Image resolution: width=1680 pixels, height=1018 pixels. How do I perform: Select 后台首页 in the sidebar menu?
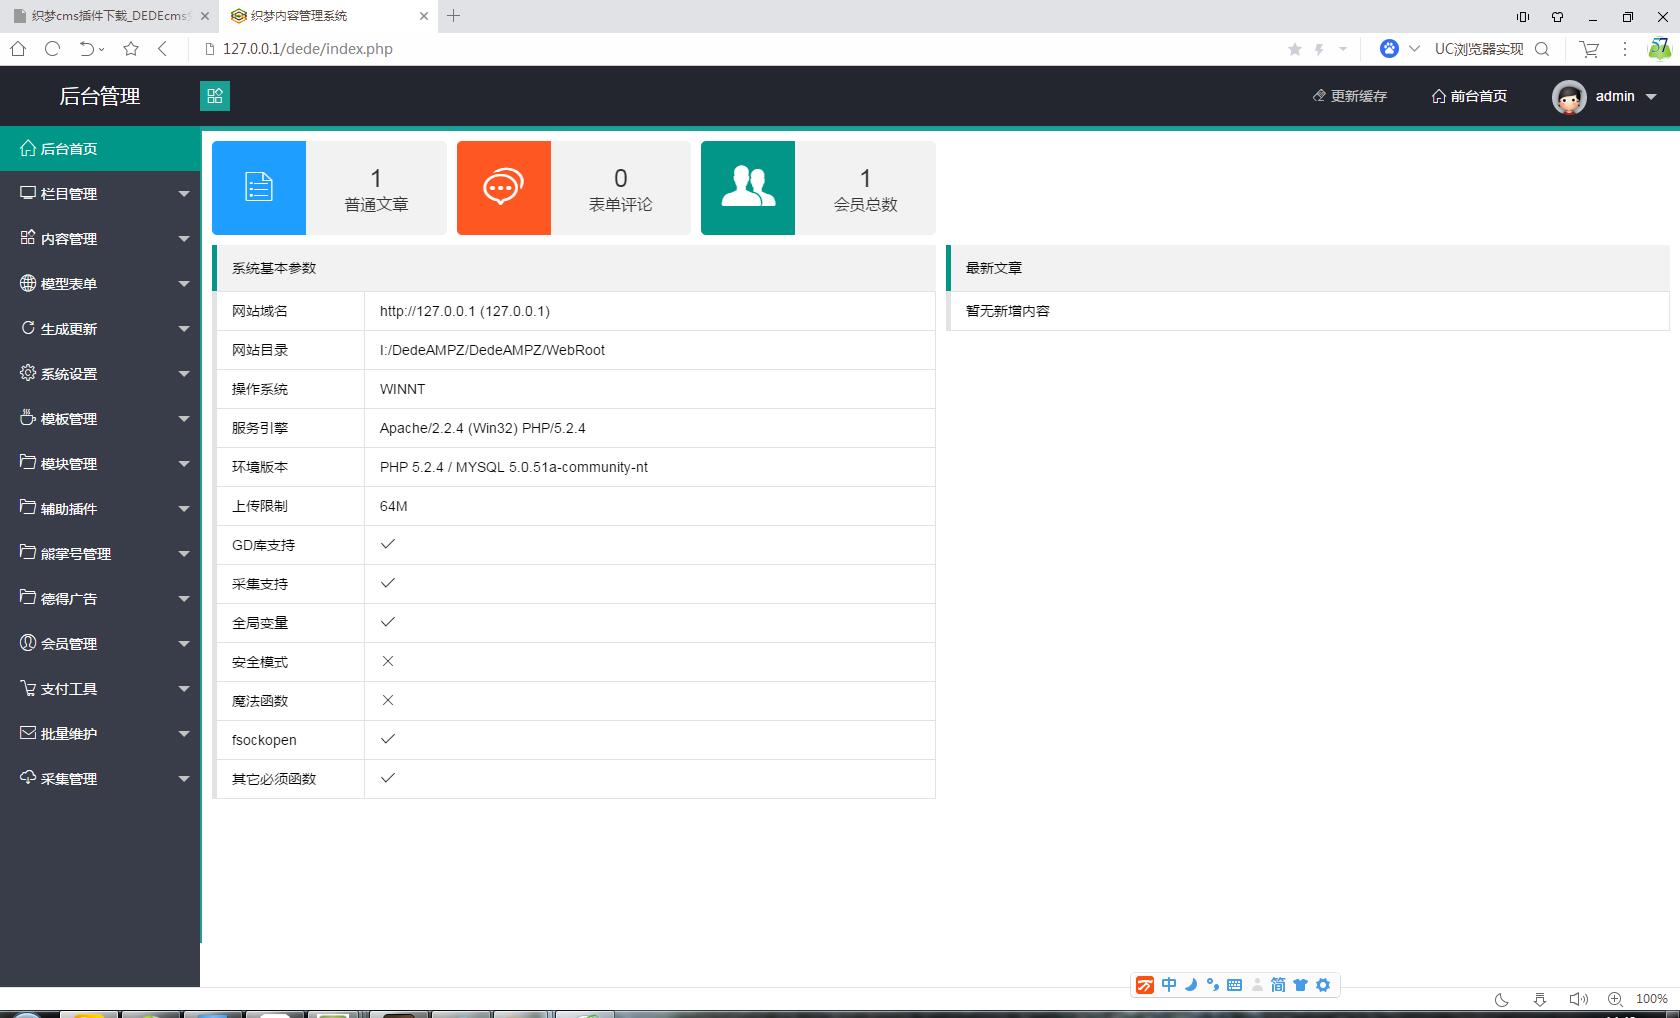point(67,148)
